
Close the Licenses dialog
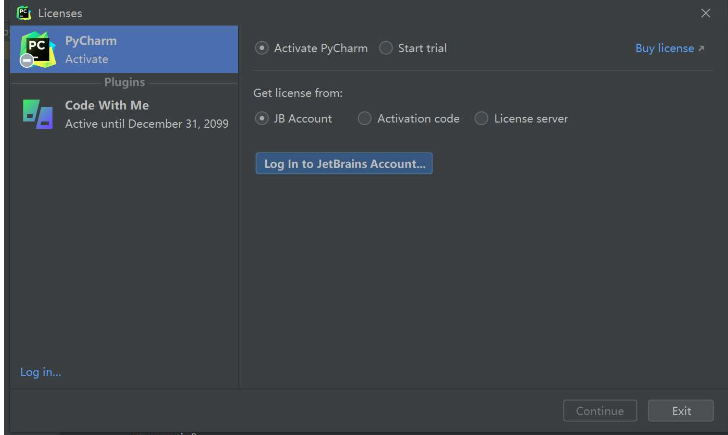pyautogui.click(x=706, y=13)
